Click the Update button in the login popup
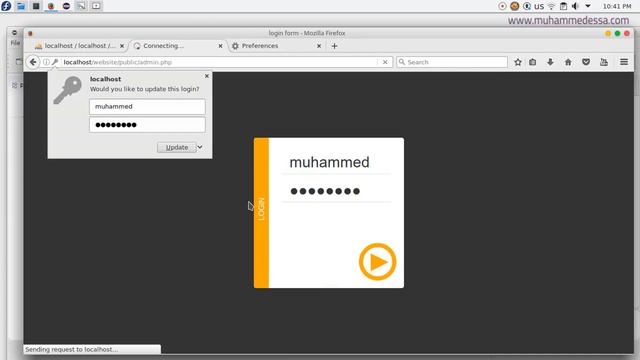This screenshot has height=360, width=640. coord(177,147)
